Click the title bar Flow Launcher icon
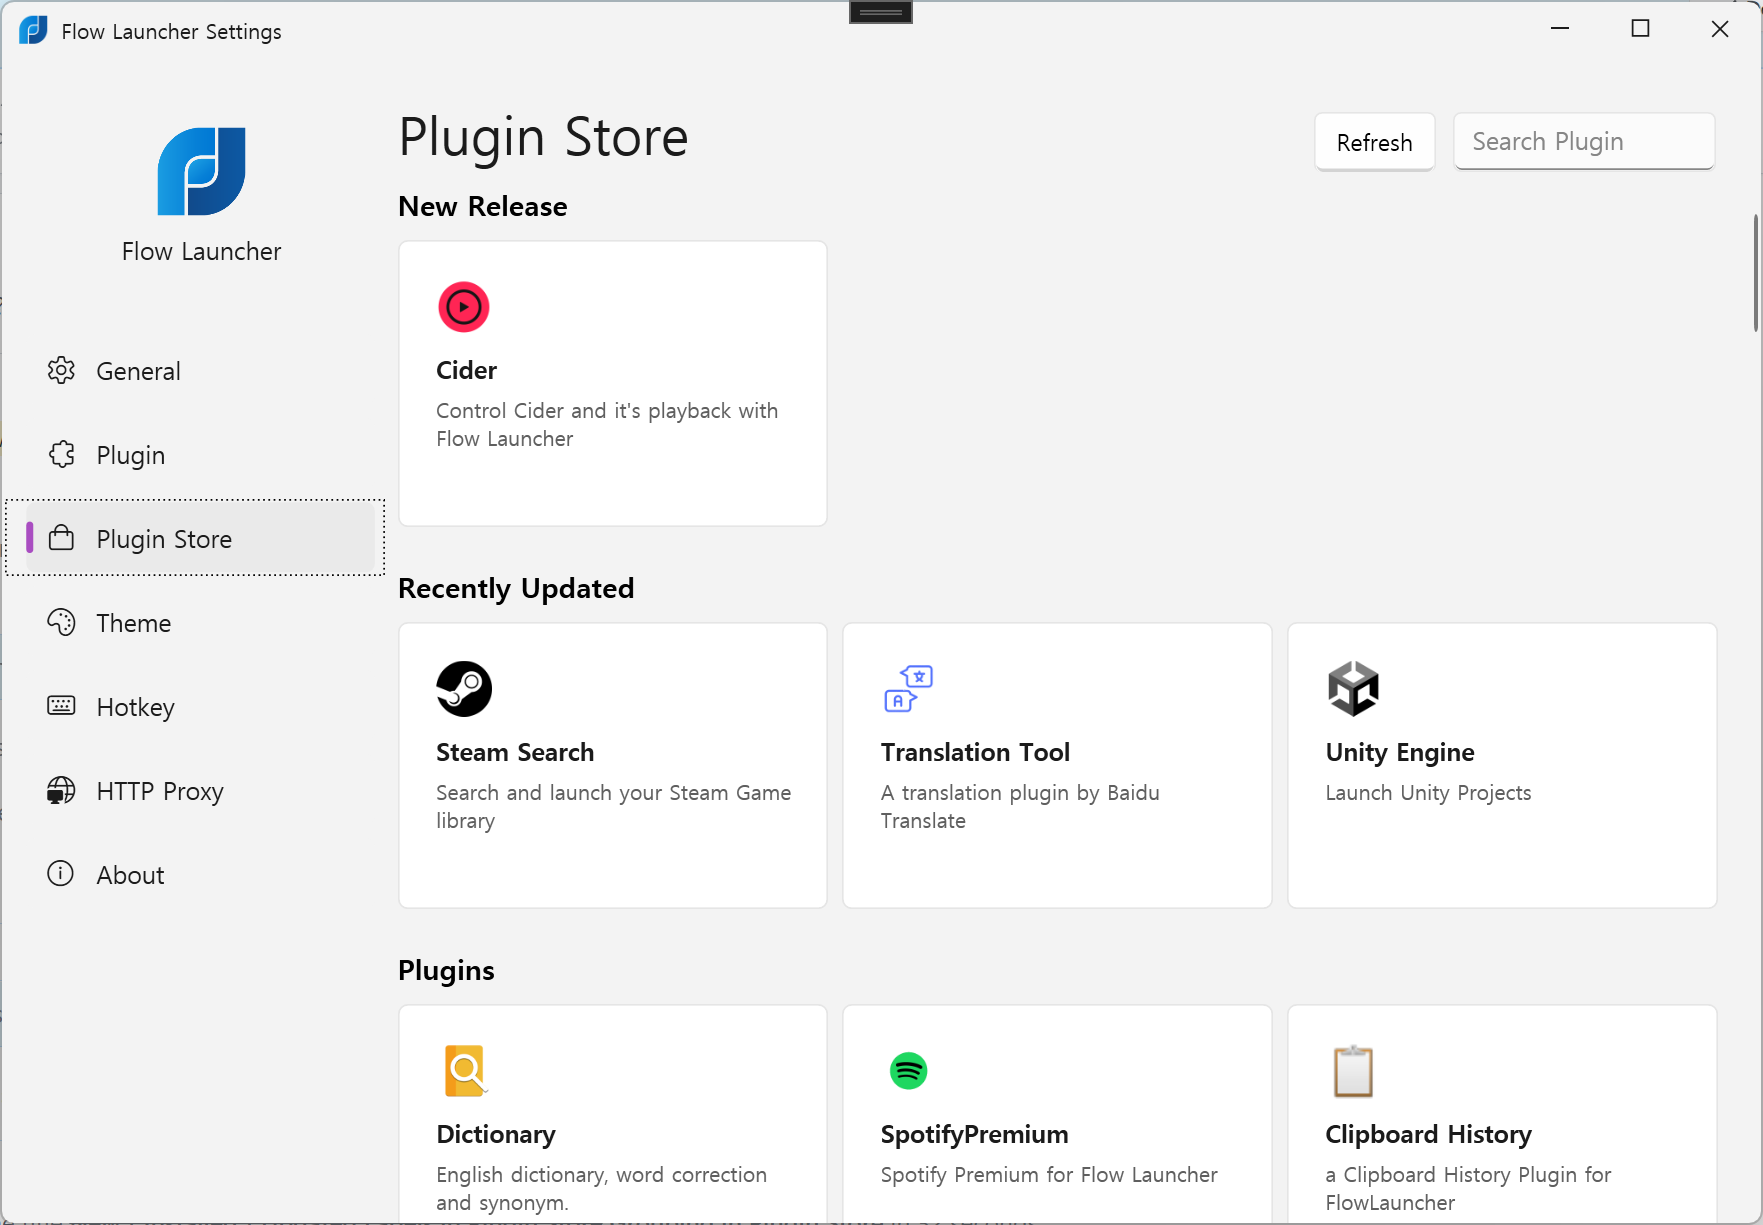This screenshot has height=1225, width=1763. [33, 30]
